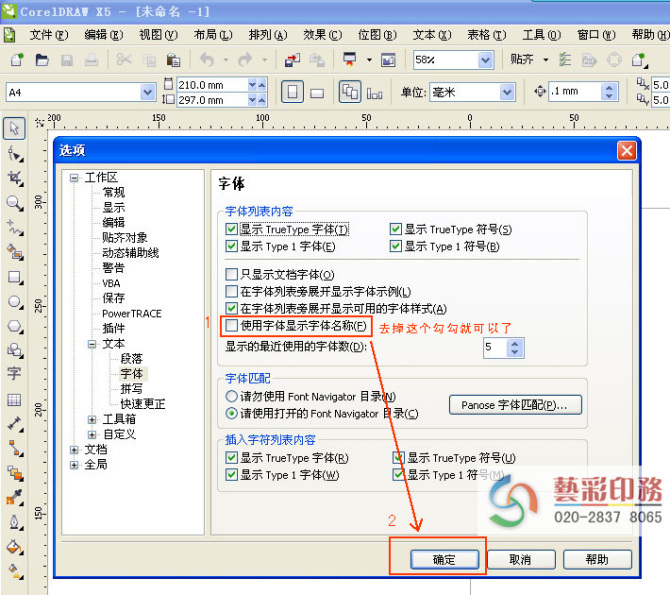Select the Ellipse tool
The width and height of the screenshot is (670, 595).
(14, 301)
